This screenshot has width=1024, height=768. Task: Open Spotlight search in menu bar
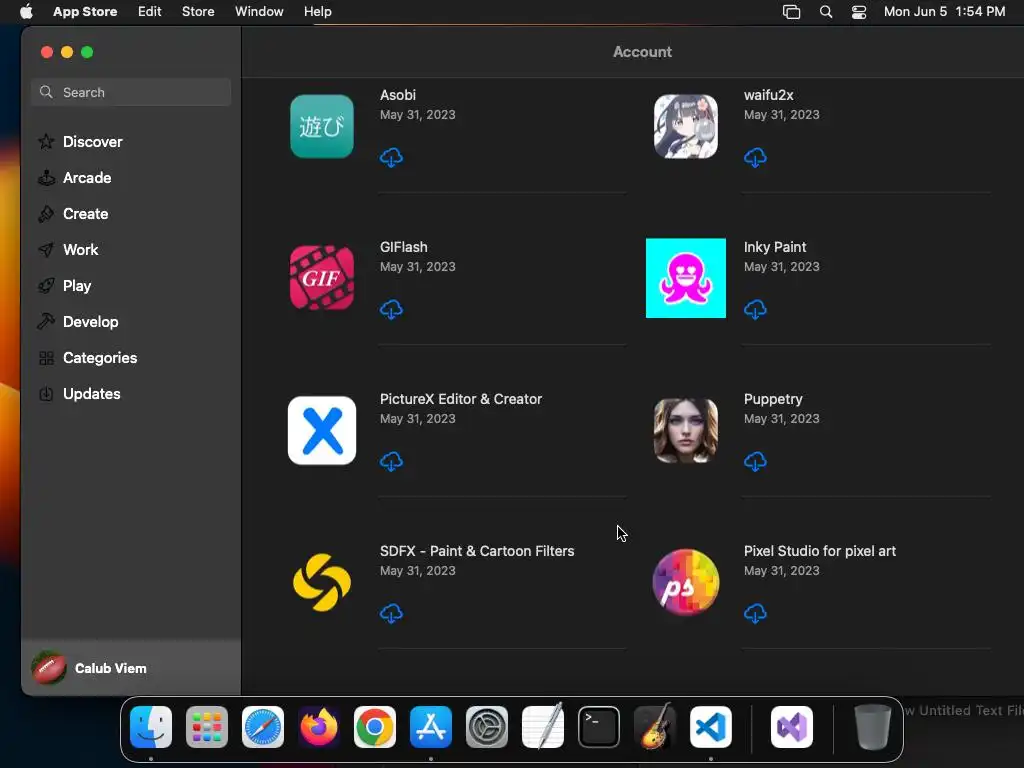pos(825,11)
